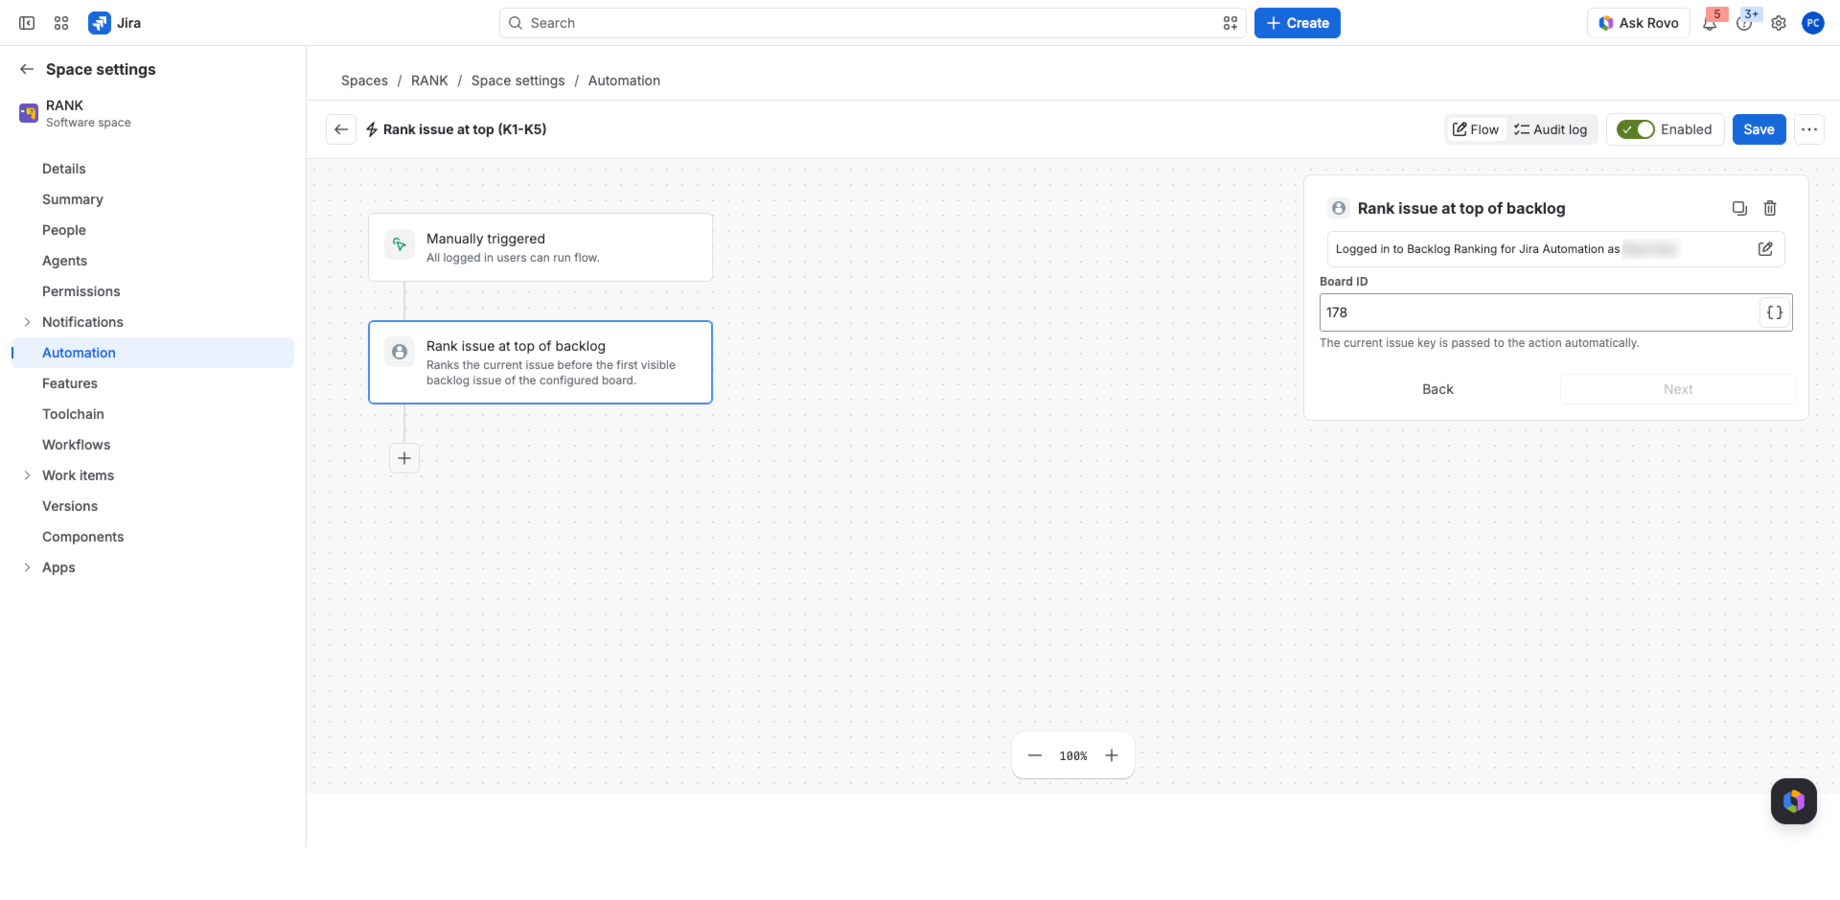Zoom in the flow canvas
1840x900 pixels.
point(1111,756)
